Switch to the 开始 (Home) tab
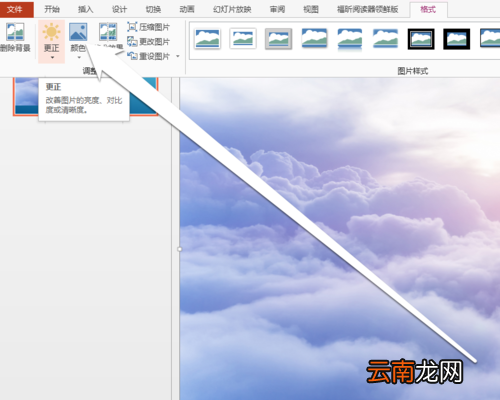This screenshot has height=400, width=500. (52, 9)
